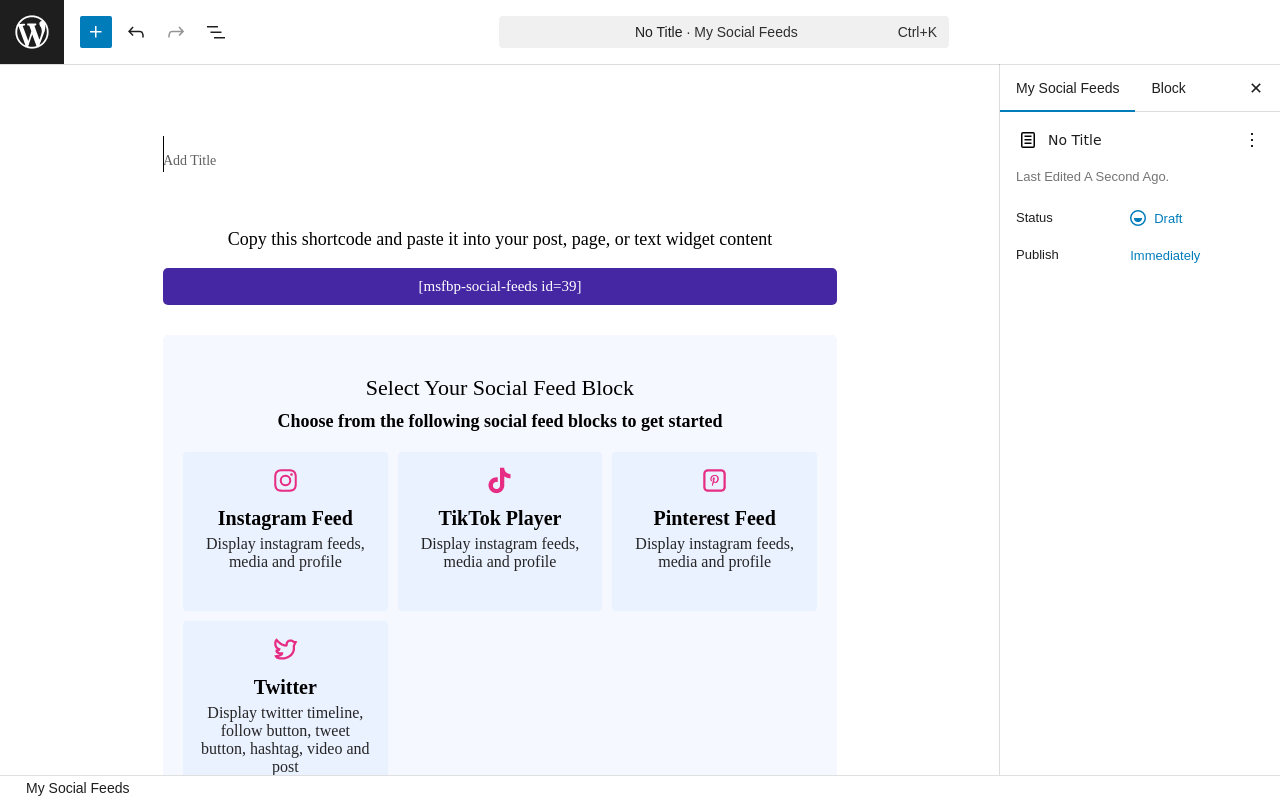Open the command palette search bar
Viewport: 1280px width, 800px height.
tap(724, 32)
